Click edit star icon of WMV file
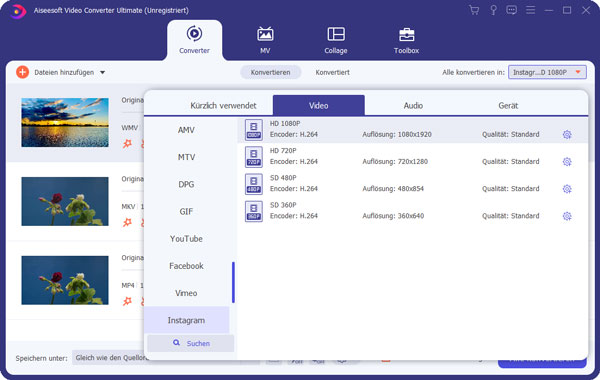This screenshot has width=600, height=380. coord(127,144)
